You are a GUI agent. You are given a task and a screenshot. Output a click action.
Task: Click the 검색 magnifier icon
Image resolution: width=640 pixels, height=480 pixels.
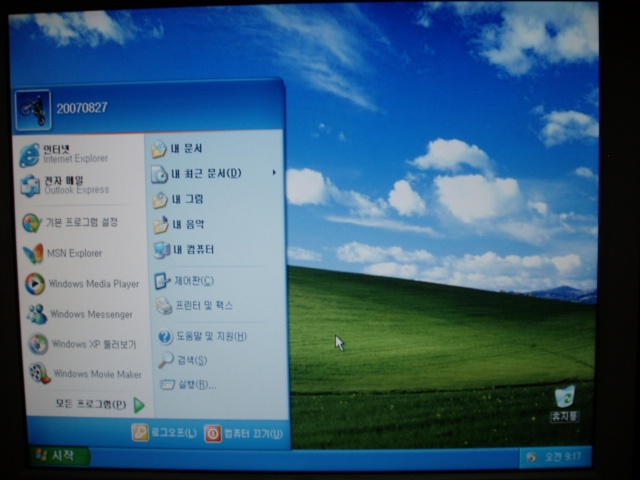(x=166, y=360)
